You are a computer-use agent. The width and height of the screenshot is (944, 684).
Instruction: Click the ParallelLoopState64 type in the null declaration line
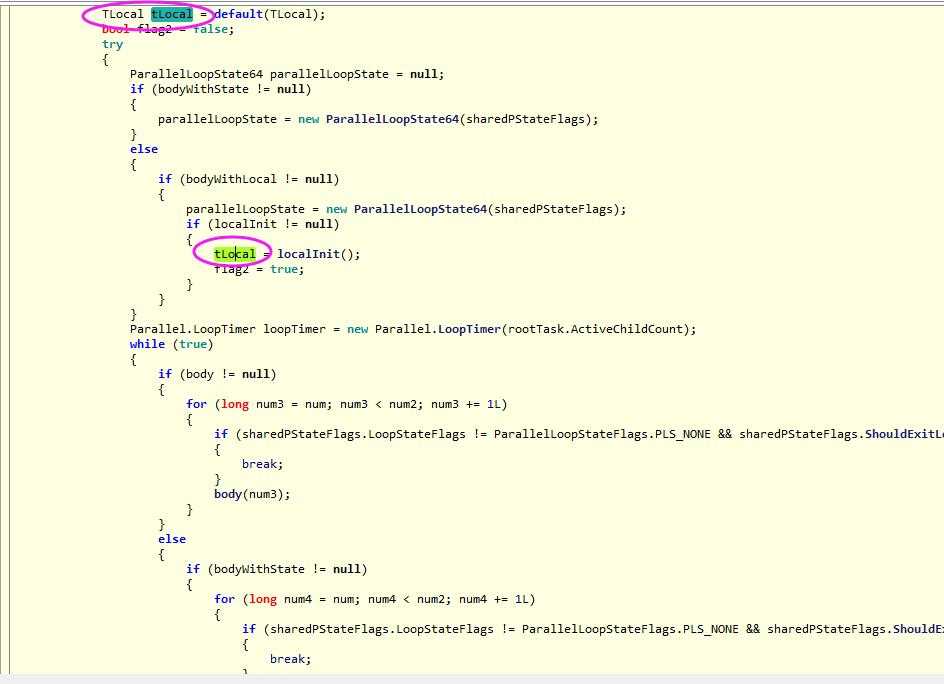[x=196, y=74]
